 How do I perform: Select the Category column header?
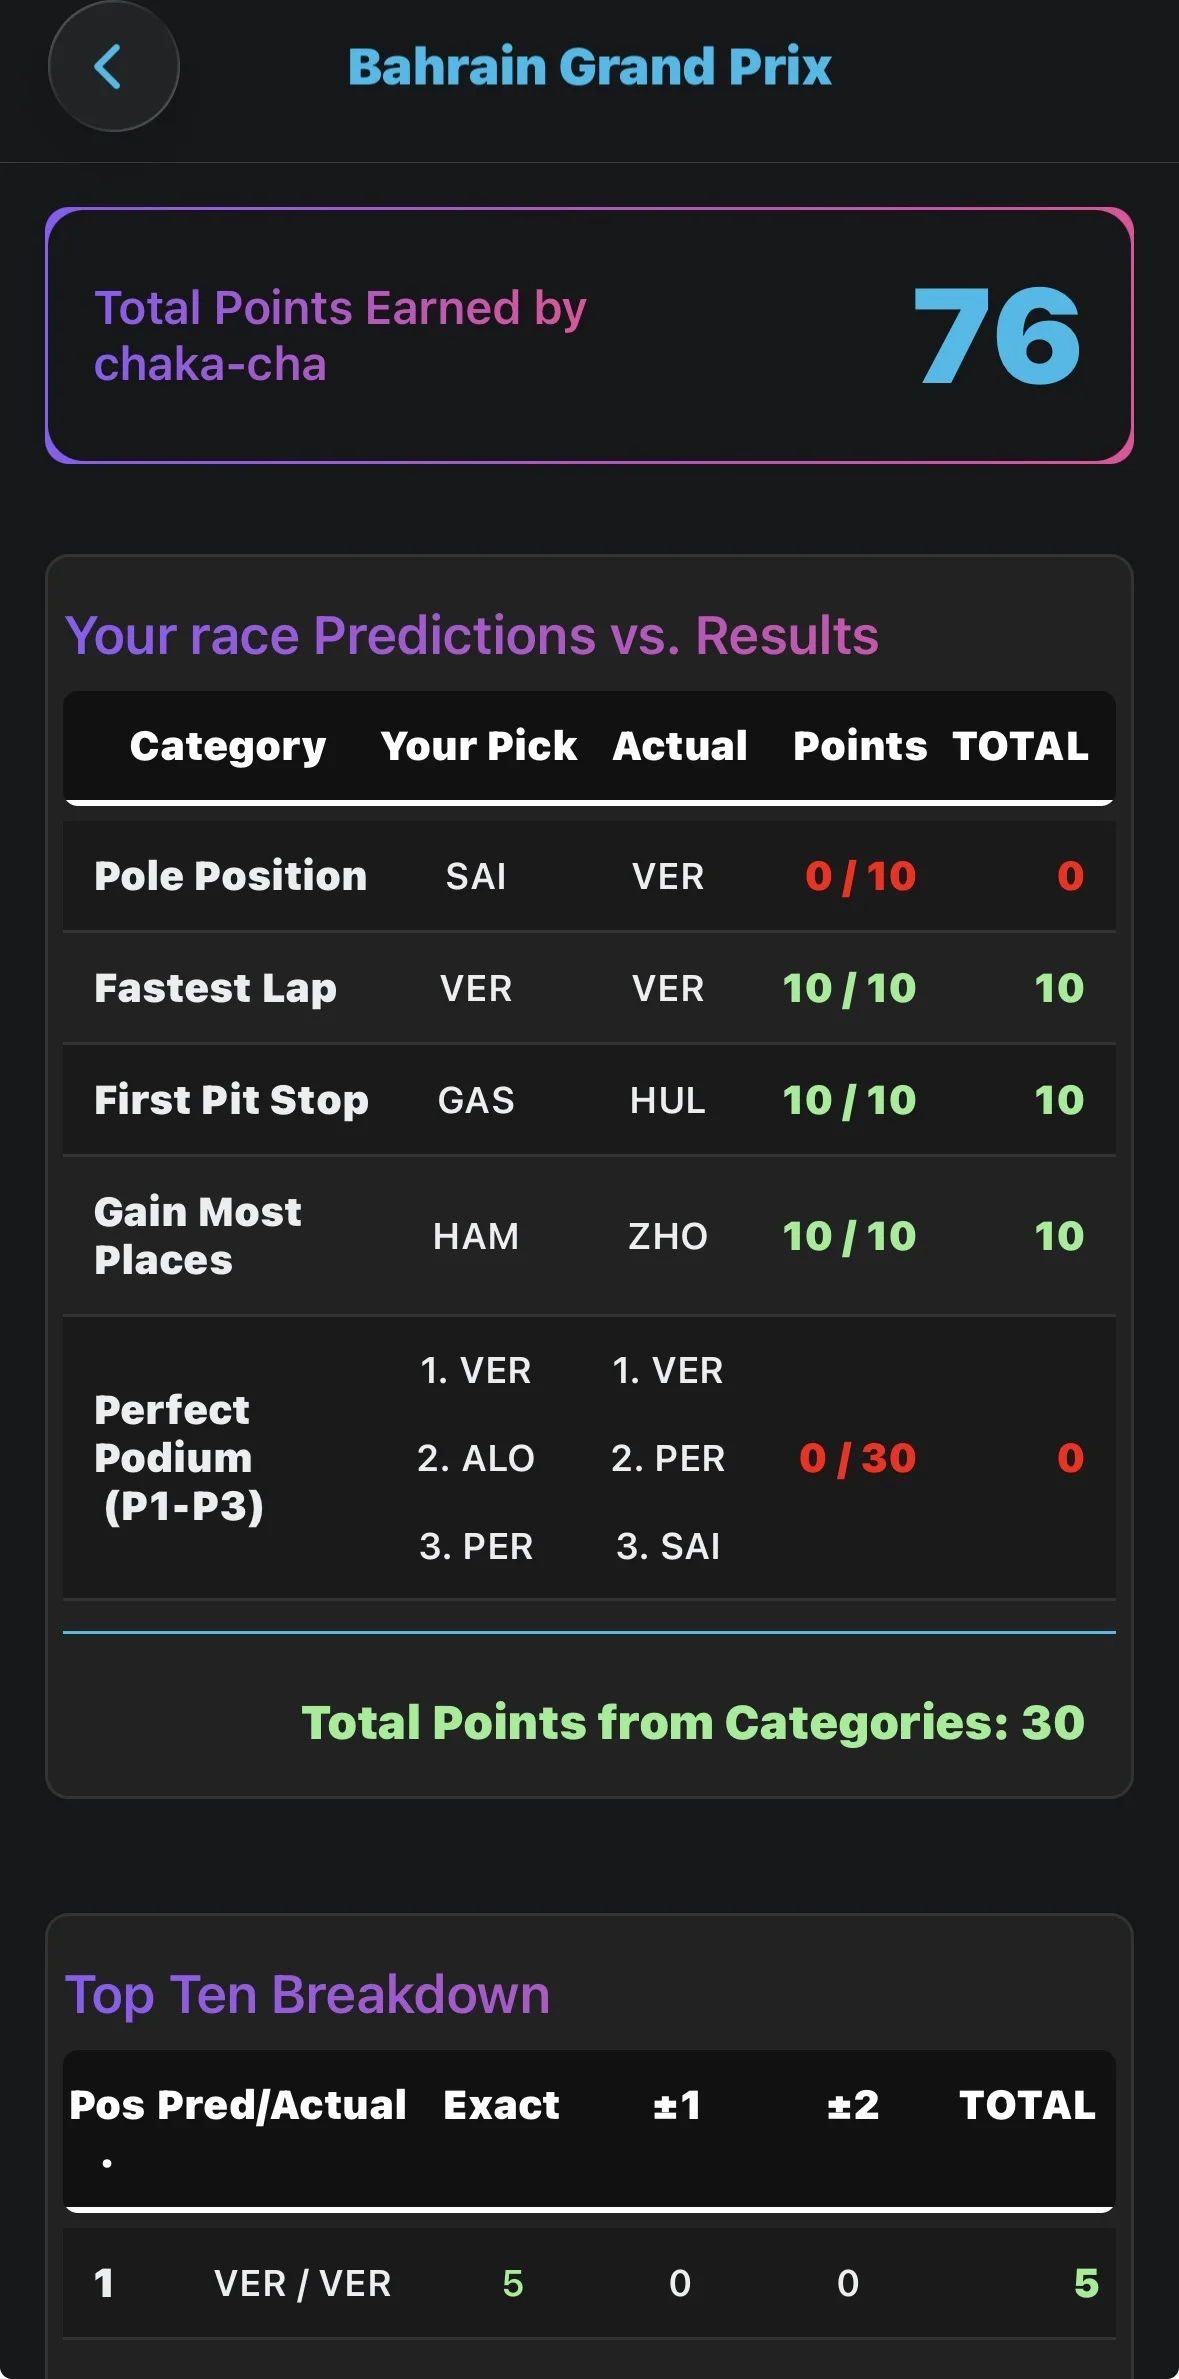coord(228,746)
